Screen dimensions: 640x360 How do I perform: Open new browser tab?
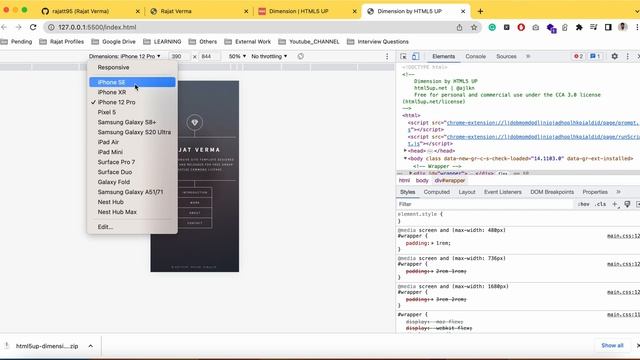point(480,11)
